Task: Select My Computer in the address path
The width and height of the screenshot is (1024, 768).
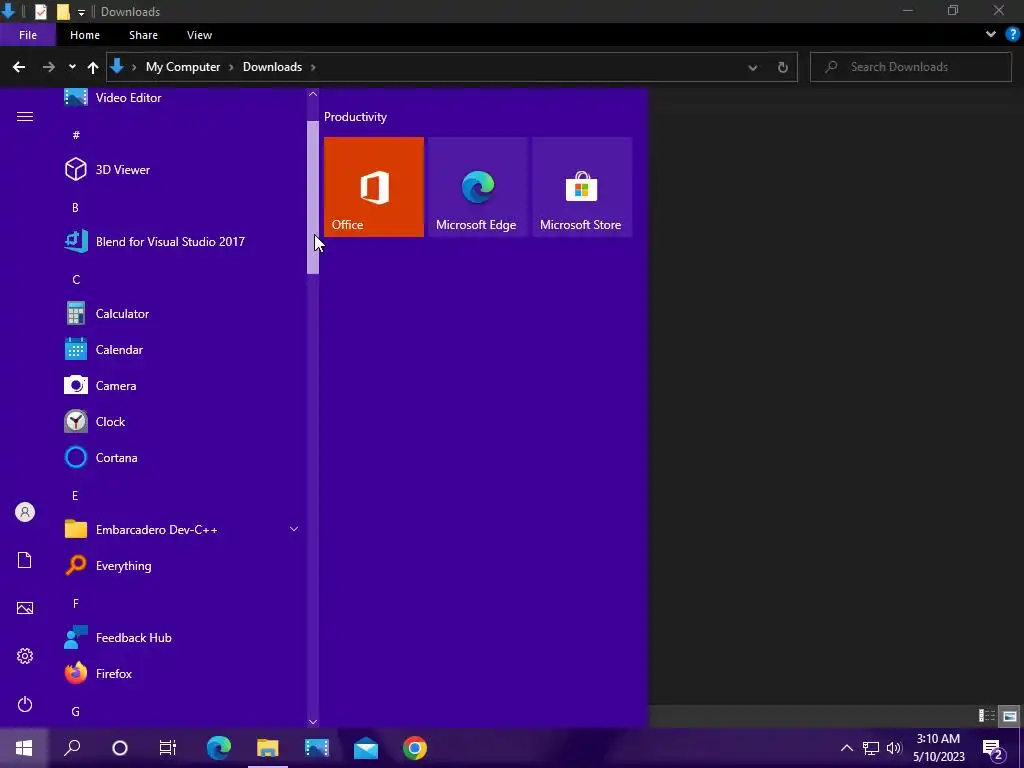Action: point(183,67)
